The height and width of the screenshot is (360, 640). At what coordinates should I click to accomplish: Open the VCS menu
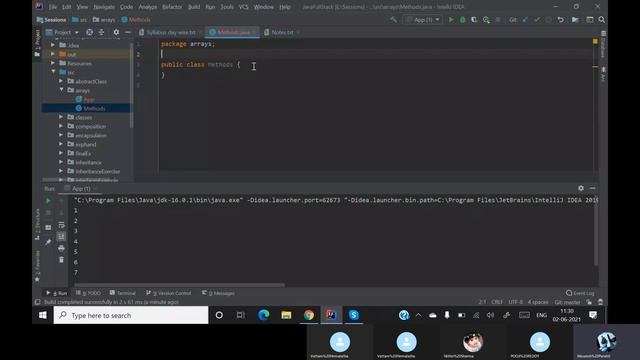(x=243, y=7)
